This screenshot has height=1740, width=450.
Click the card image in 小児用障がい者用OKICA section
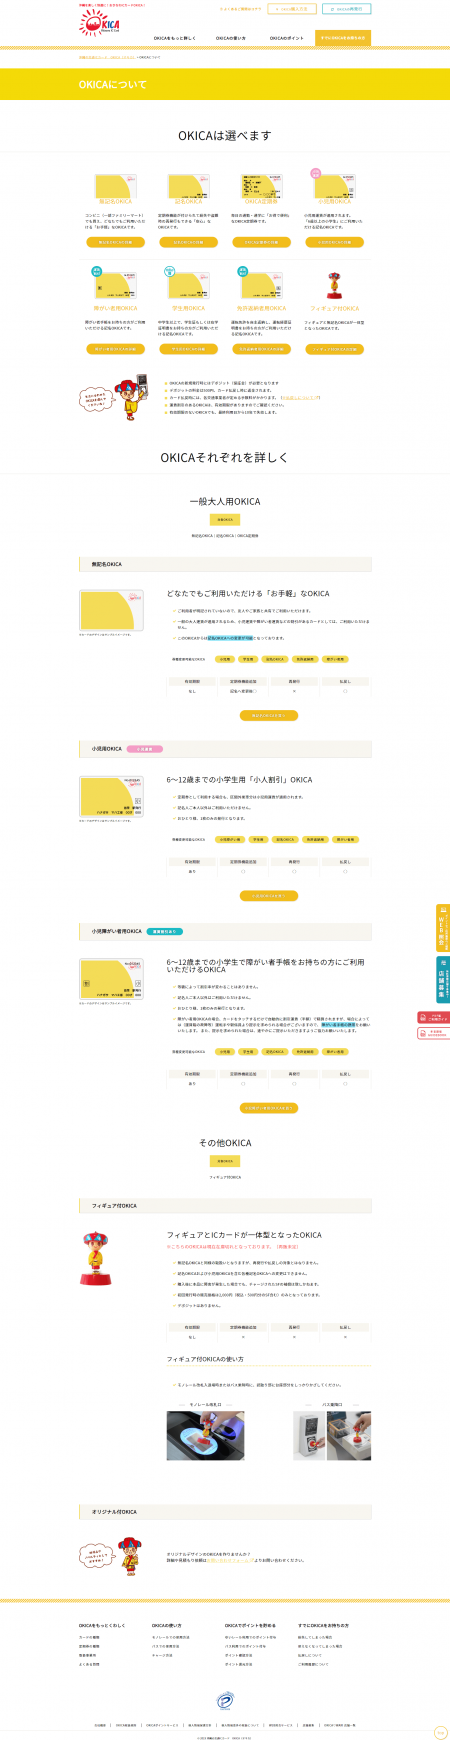tap(111, 979)
